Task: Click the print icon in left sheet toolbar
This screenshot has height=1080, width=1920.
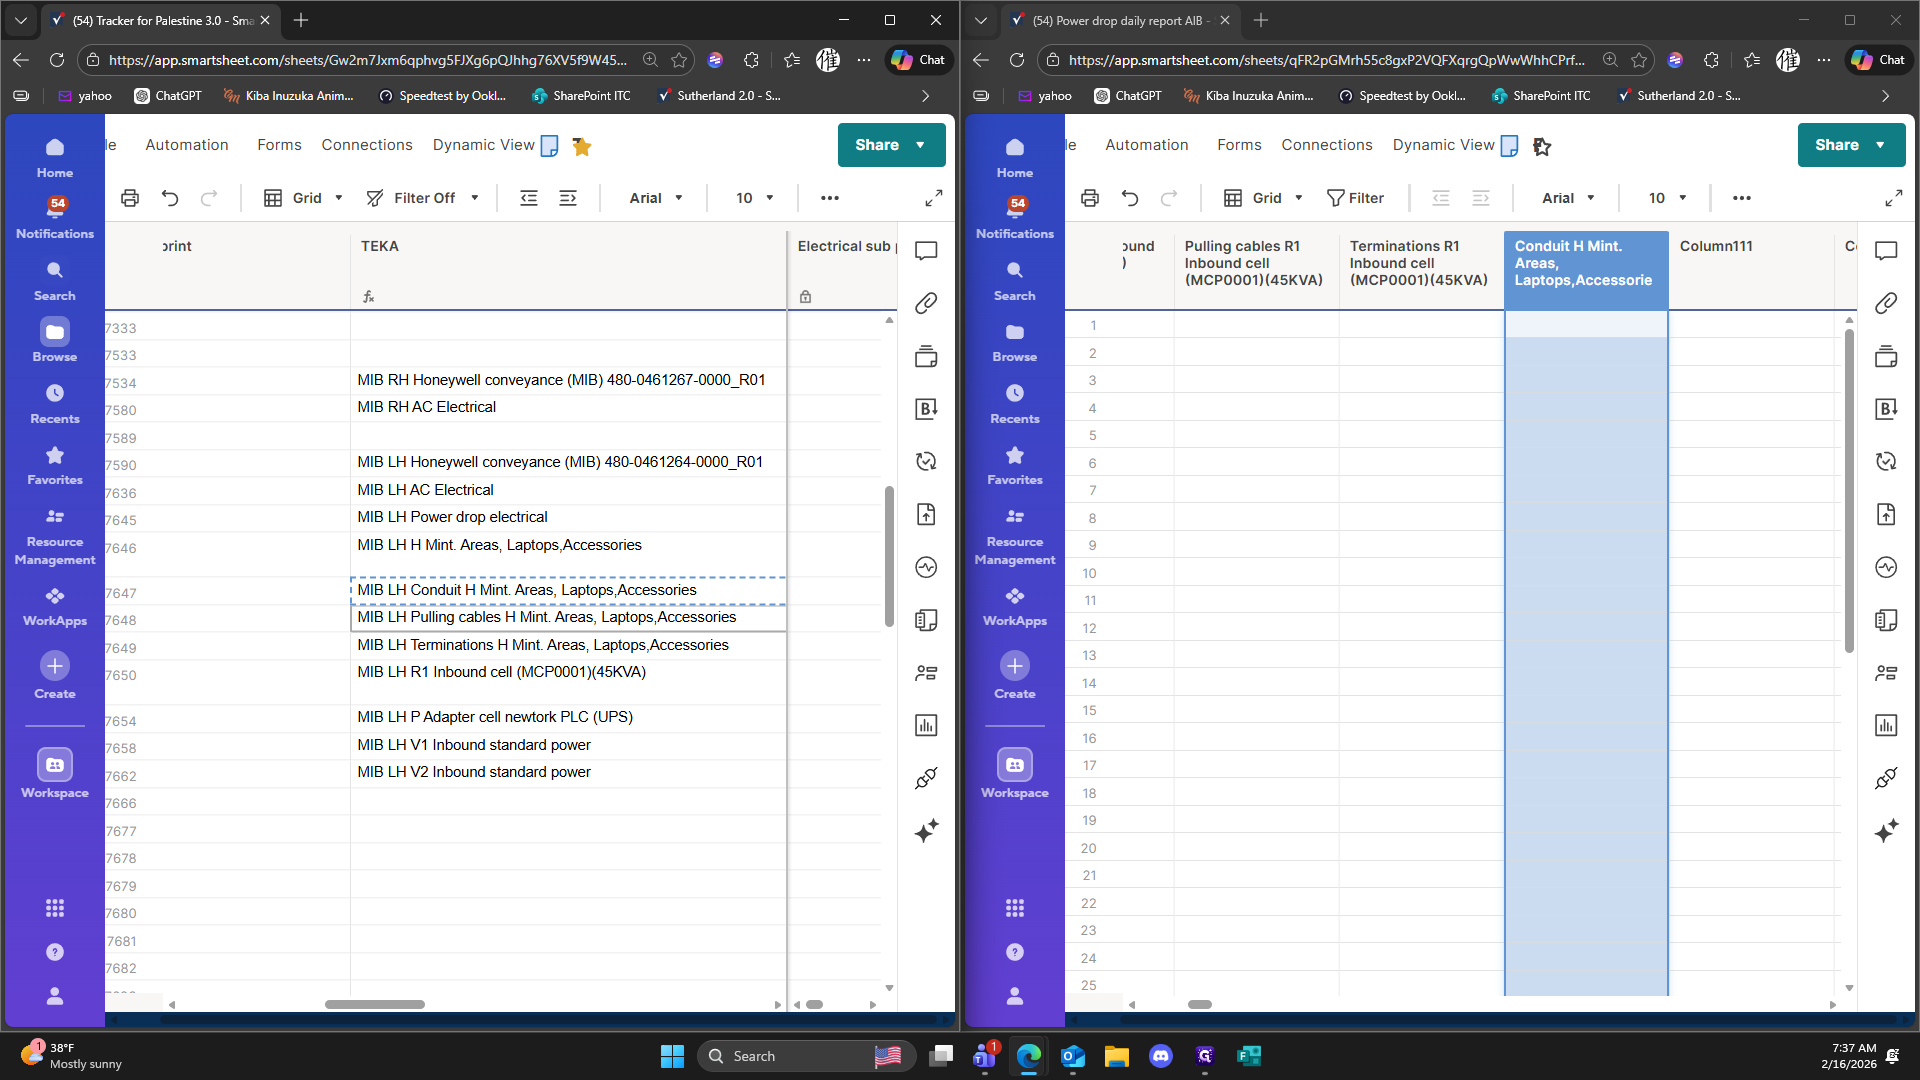Action: click(130, 198)
